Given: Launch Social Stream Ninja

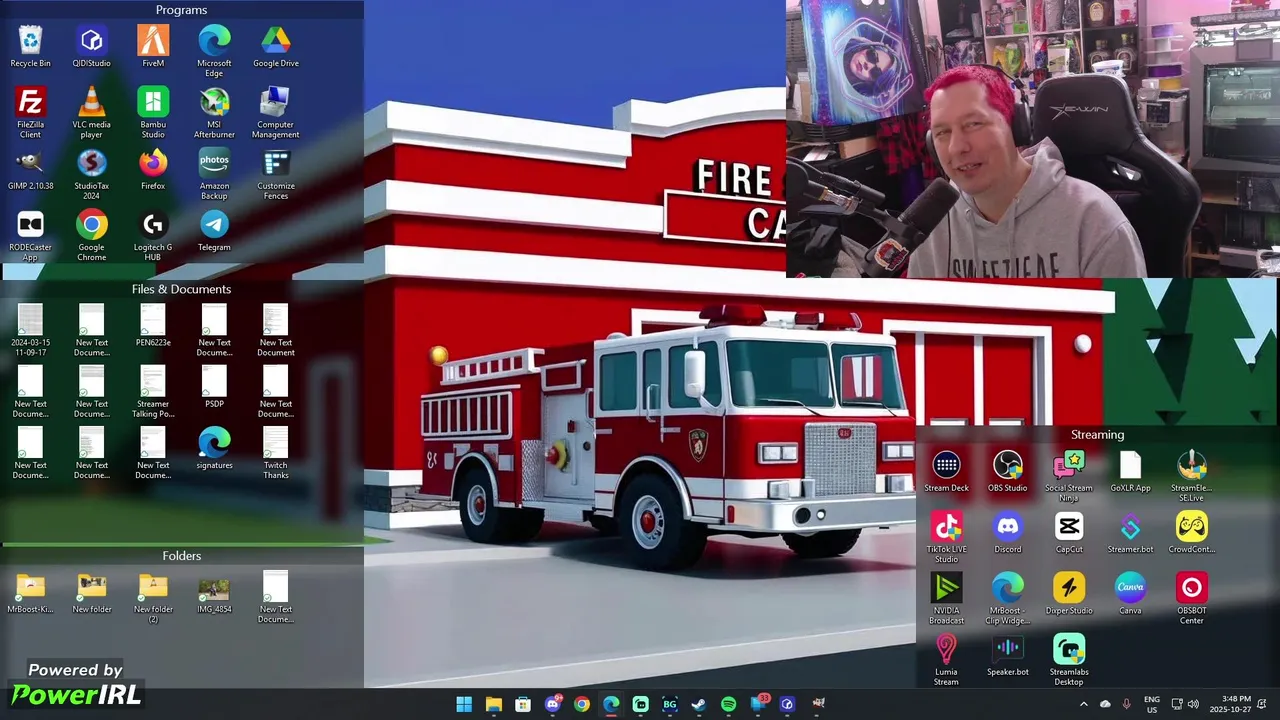Looking at the screenshot, I should [x=1069, y=477].
